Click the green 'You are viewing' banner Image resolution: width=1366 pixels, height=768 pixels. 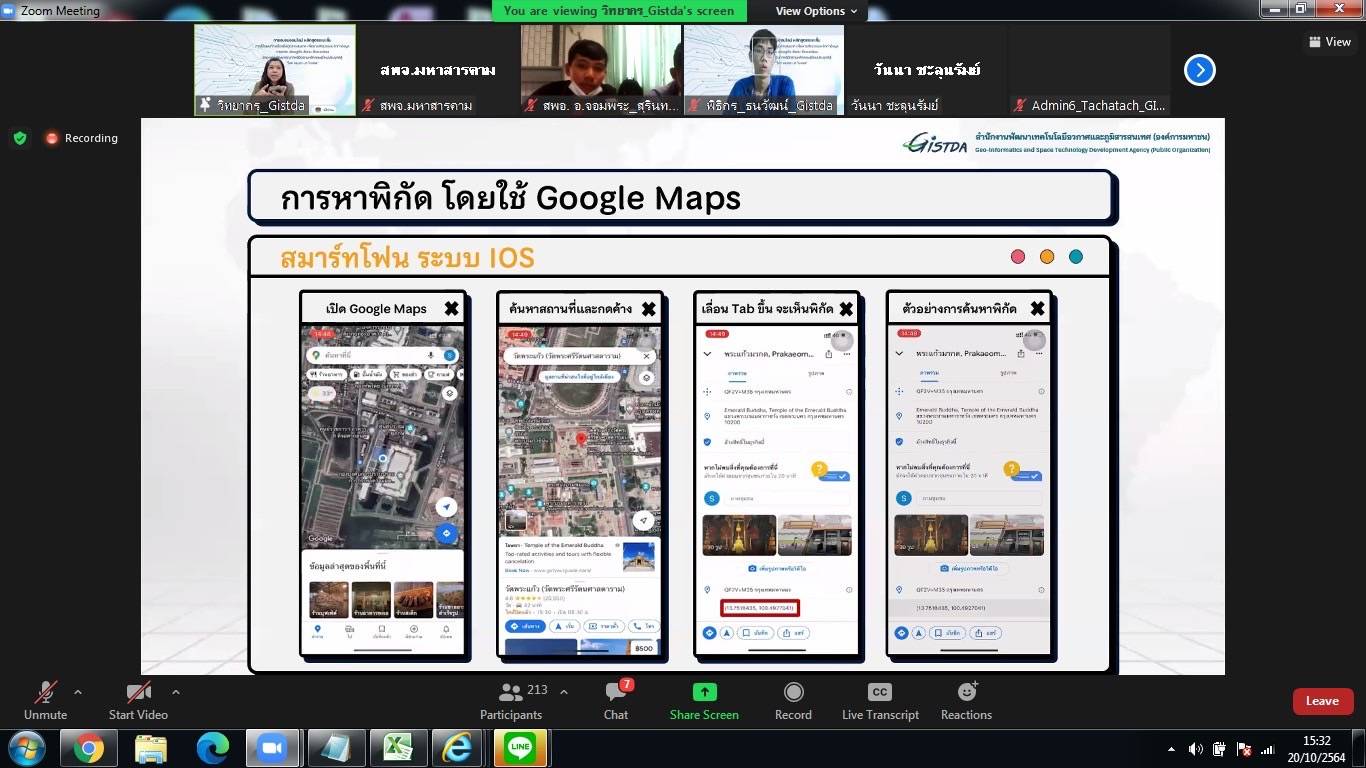pos(619,11)
